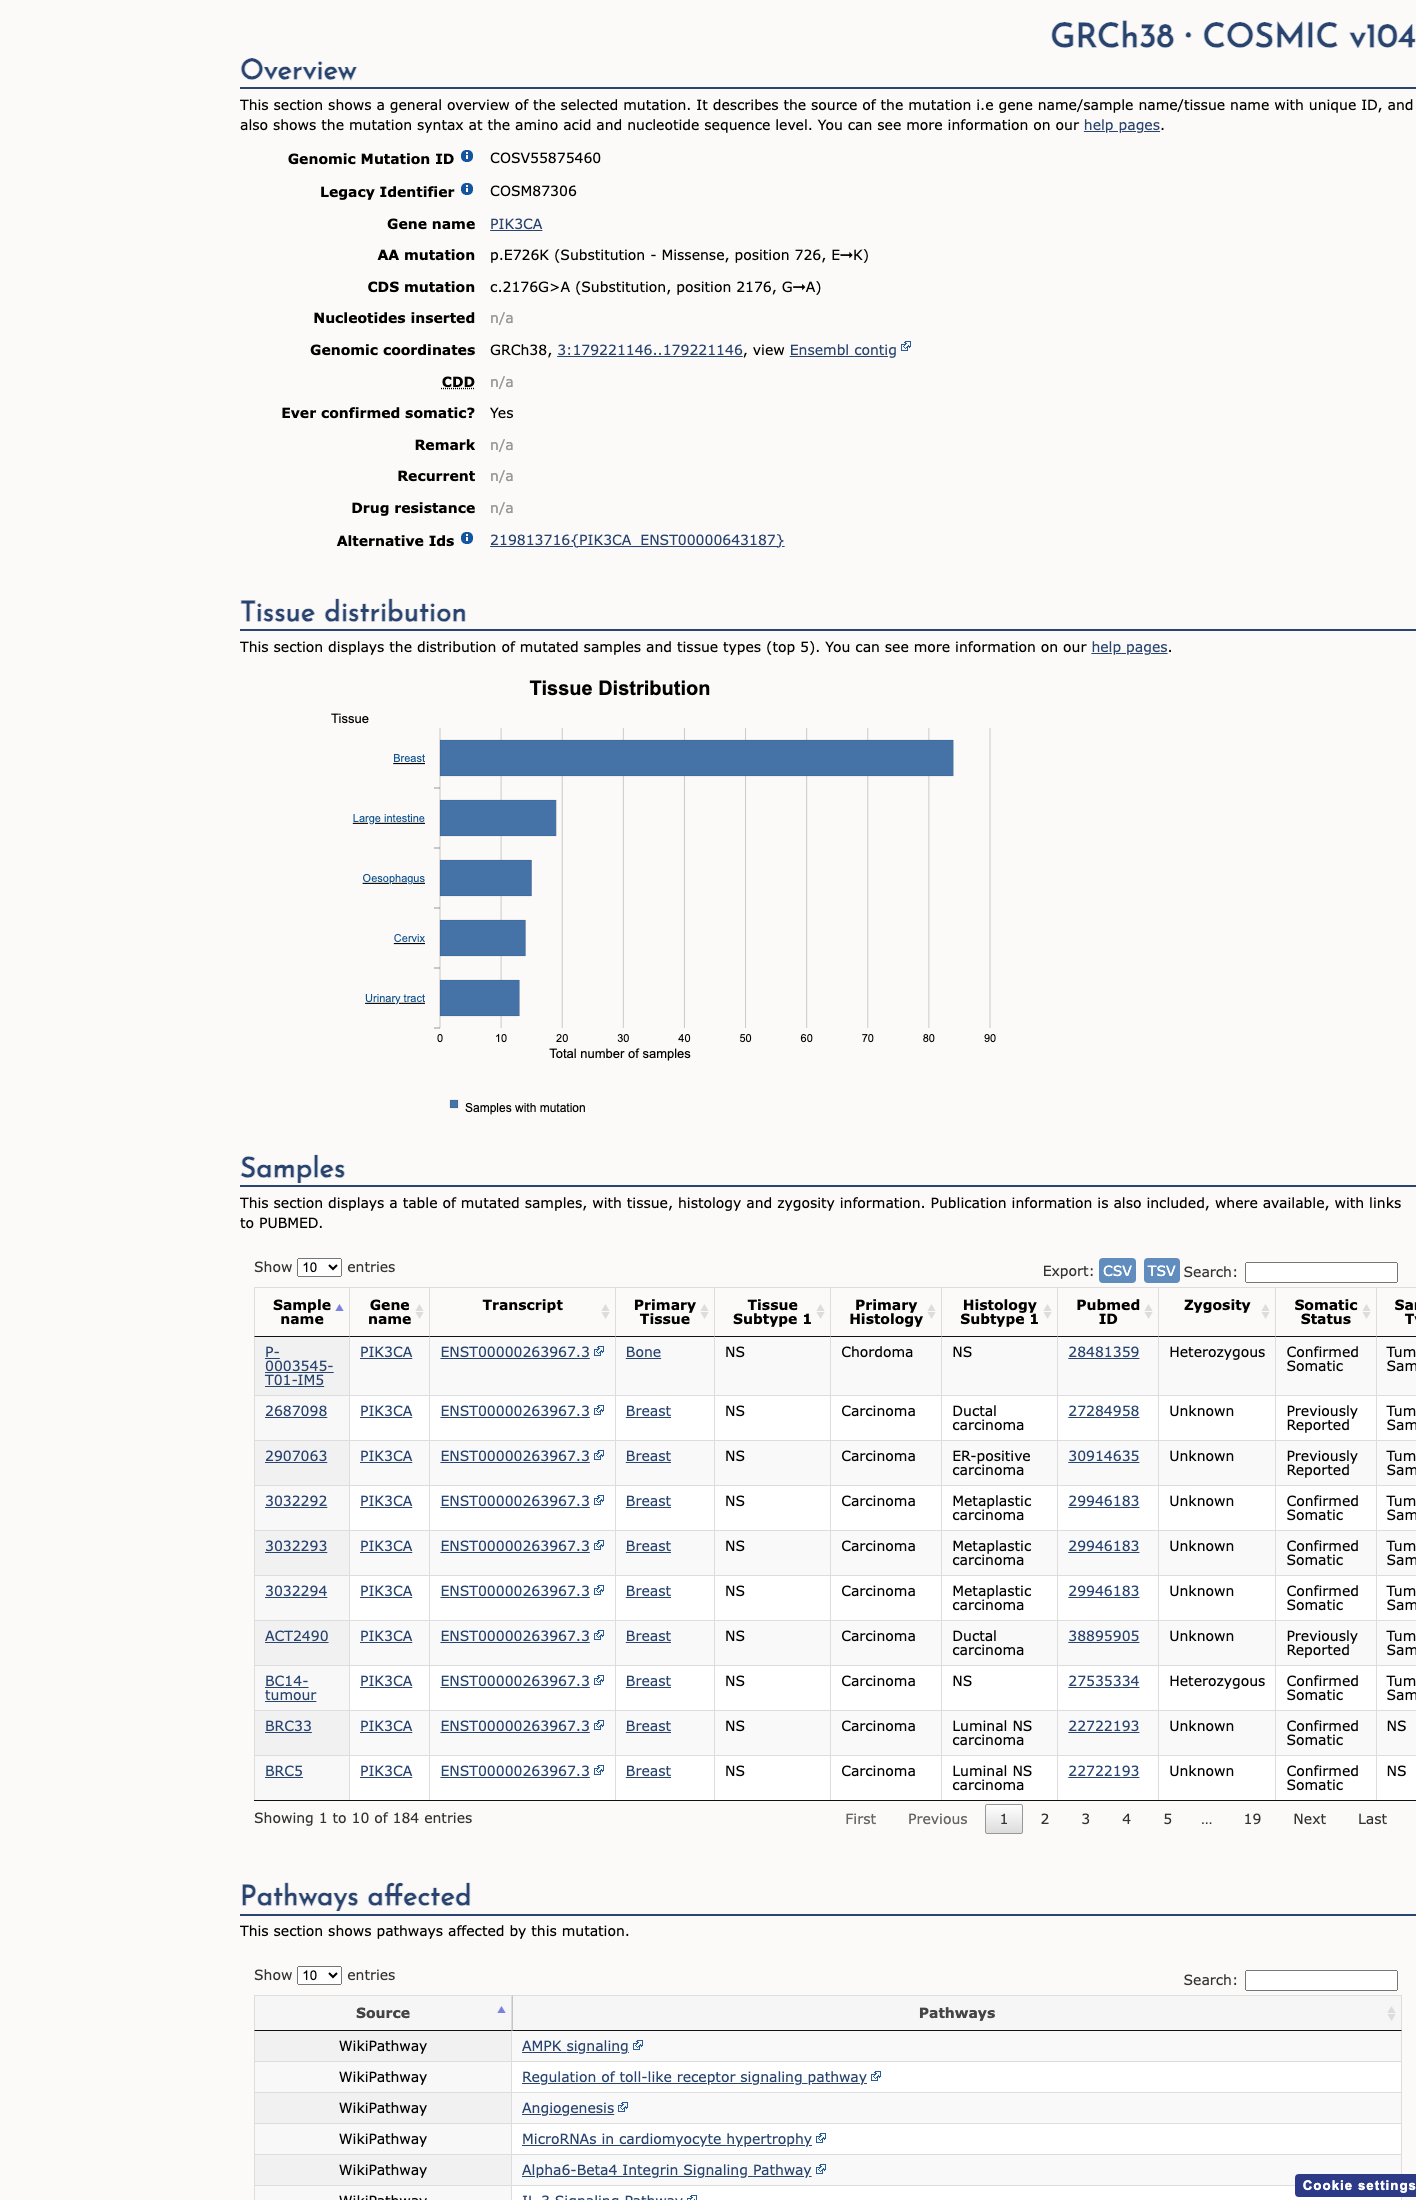This screenshot has height=2200, width=1416.
Task: Open Alpha6-Beta4 Integrin Signaling Pathway link
Action: 666,2170
